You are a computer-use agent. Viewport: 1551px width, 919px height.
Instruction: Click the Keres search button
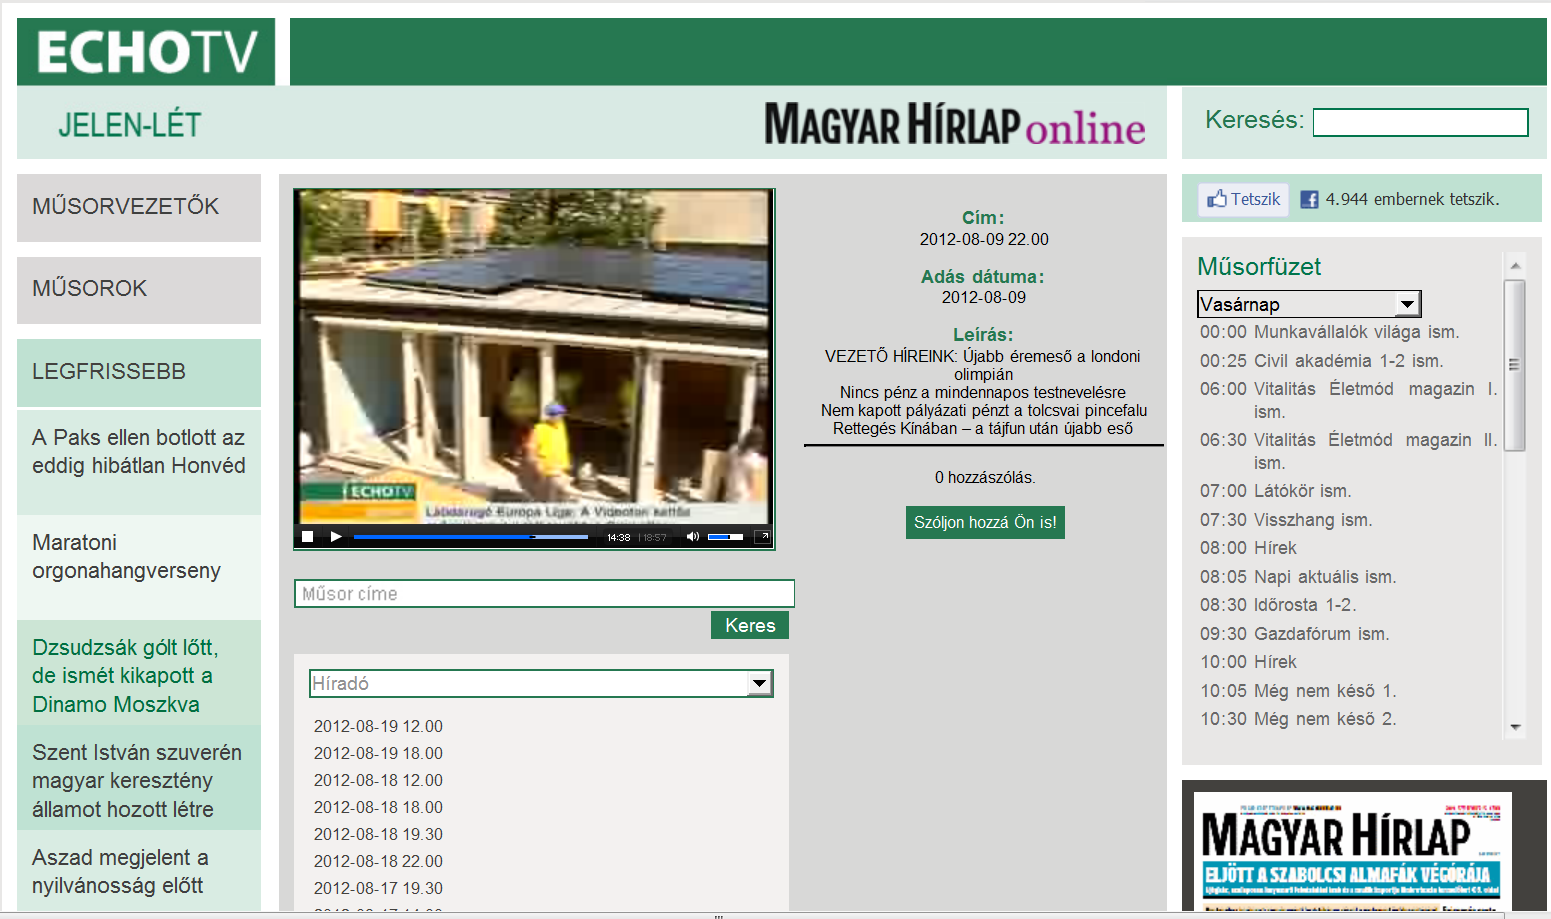point(750,625)
